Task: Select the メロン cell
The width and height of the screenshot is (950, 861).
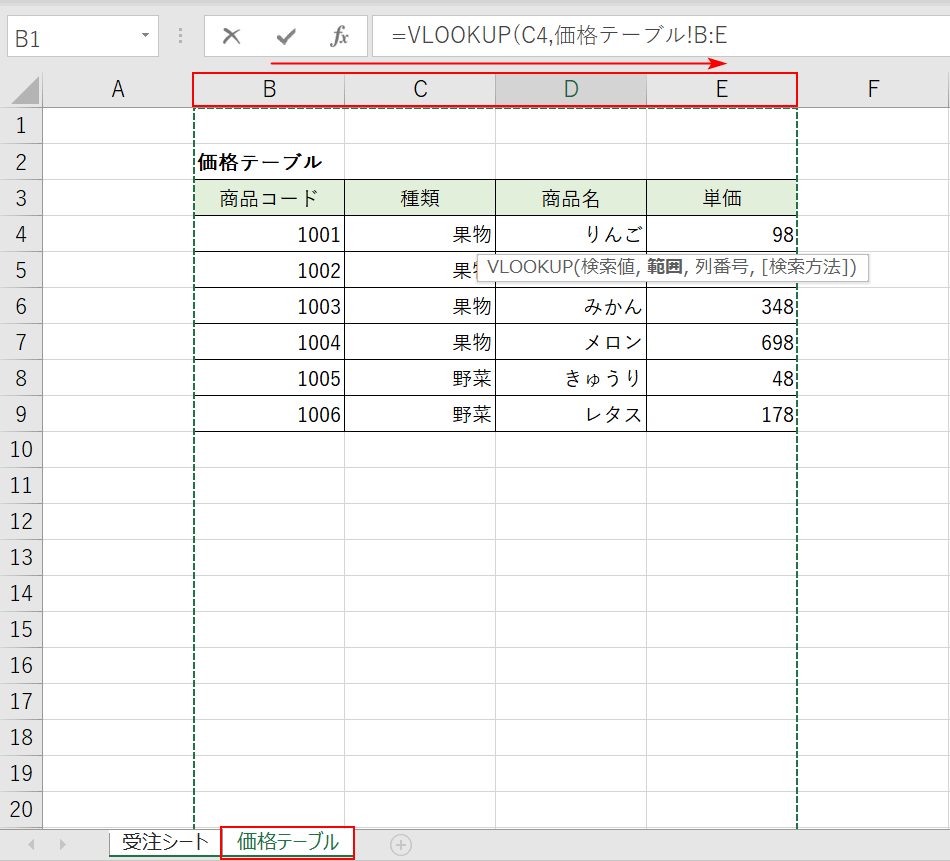Action: [571, 342]
